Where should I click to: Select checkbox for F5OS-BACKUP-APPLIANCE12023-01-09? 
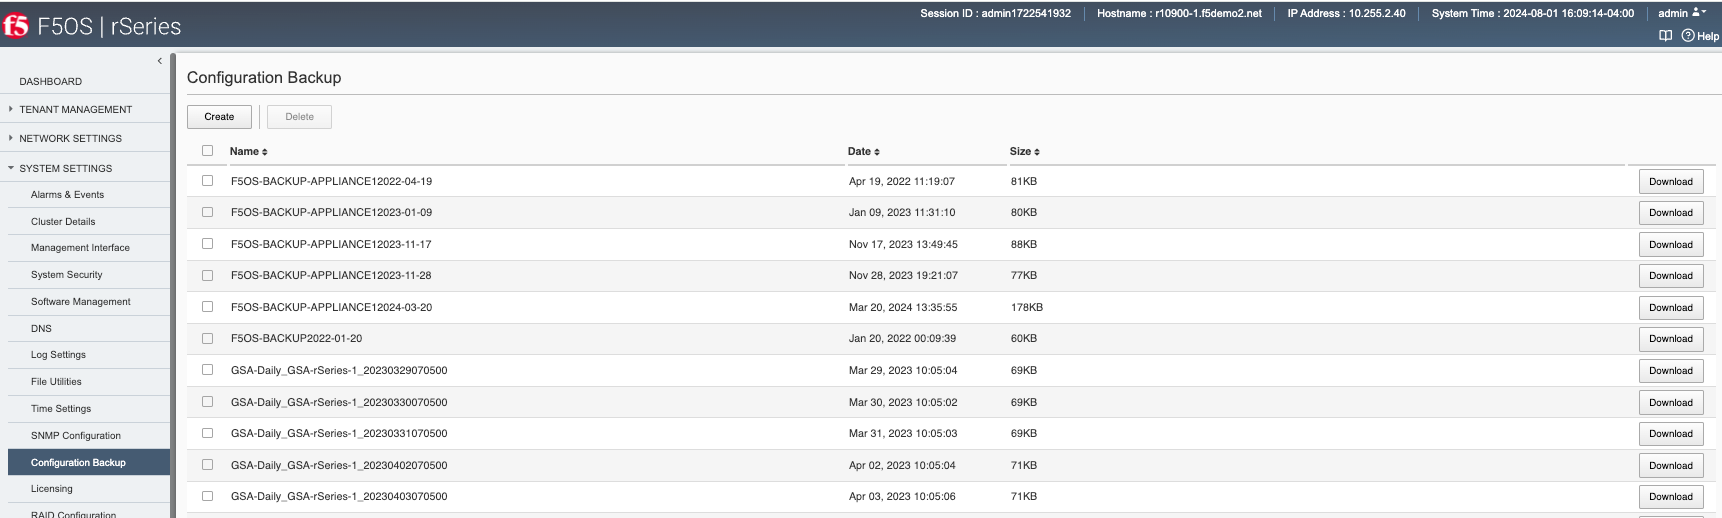coord(207,212)
